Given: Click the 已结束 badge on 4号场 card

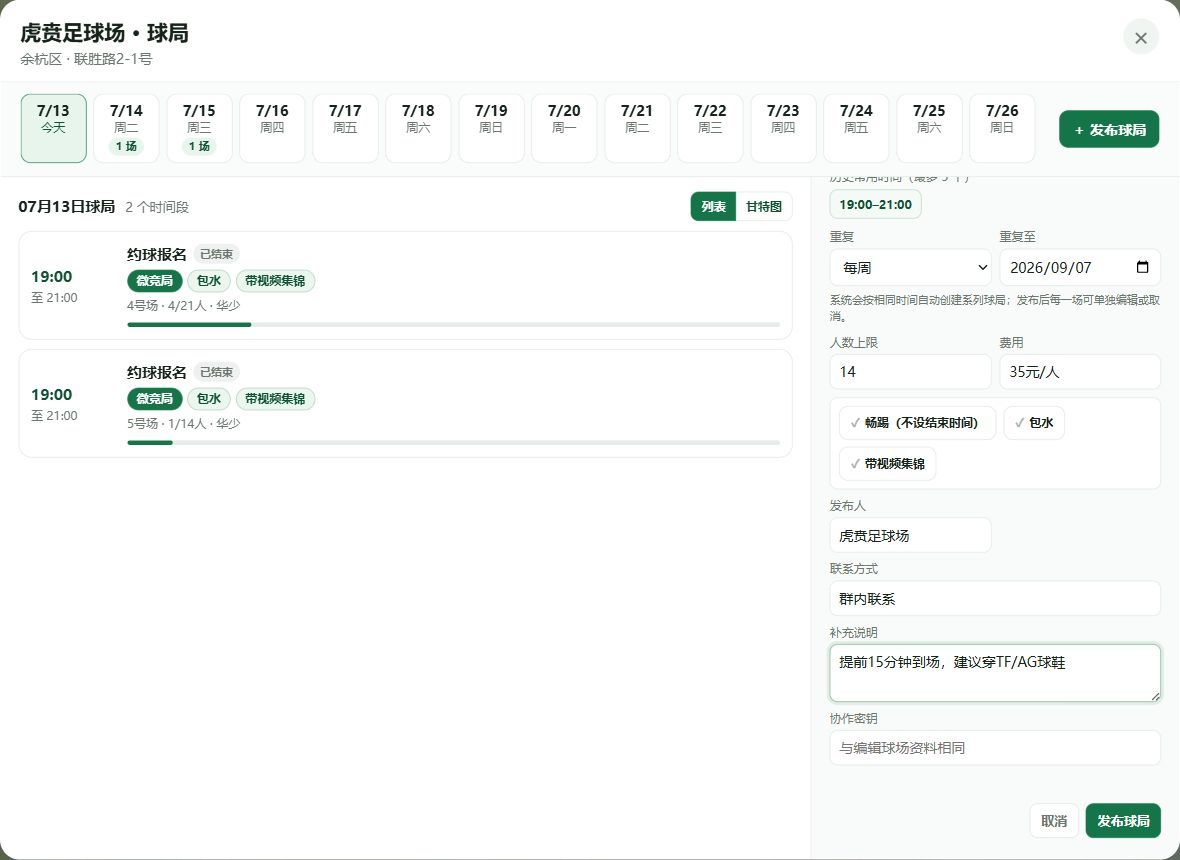Looking at the screenshot, I should click(216, 254).
